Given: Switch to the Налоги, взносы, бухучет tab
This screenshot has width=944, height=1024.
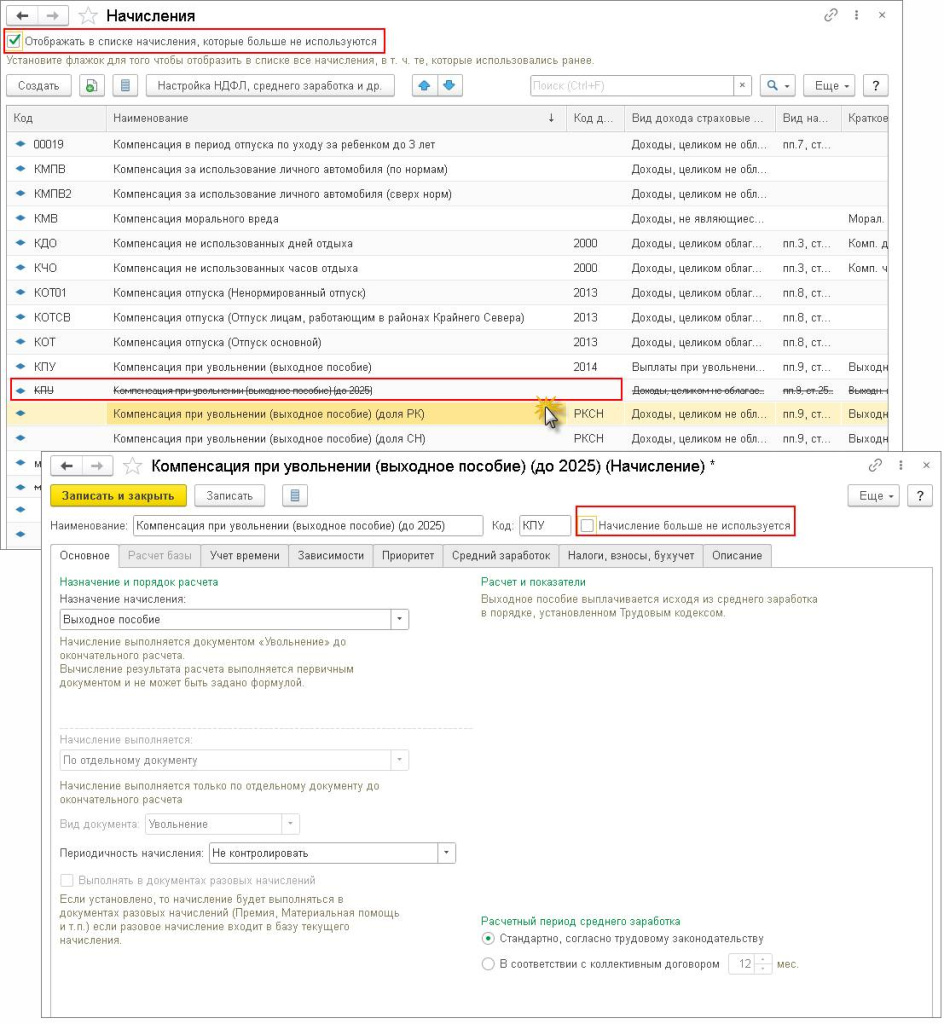Looking at the screenshot, I should [631, 556].
